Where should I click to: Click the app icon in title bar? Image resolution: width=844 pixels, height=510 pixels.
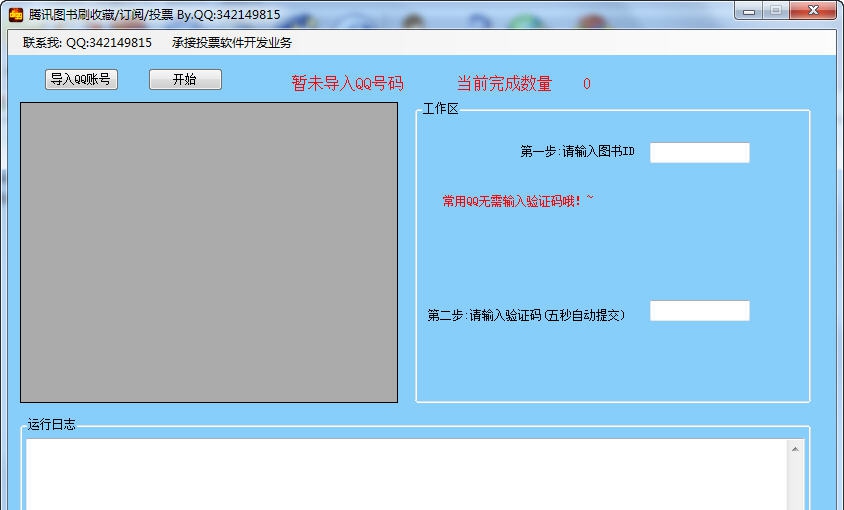coord(16,15)
